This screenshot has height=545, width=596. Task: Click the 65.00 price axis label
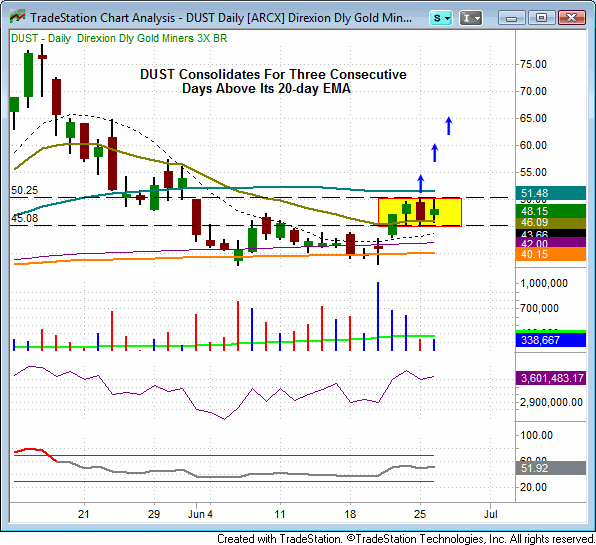click(533, 118)
